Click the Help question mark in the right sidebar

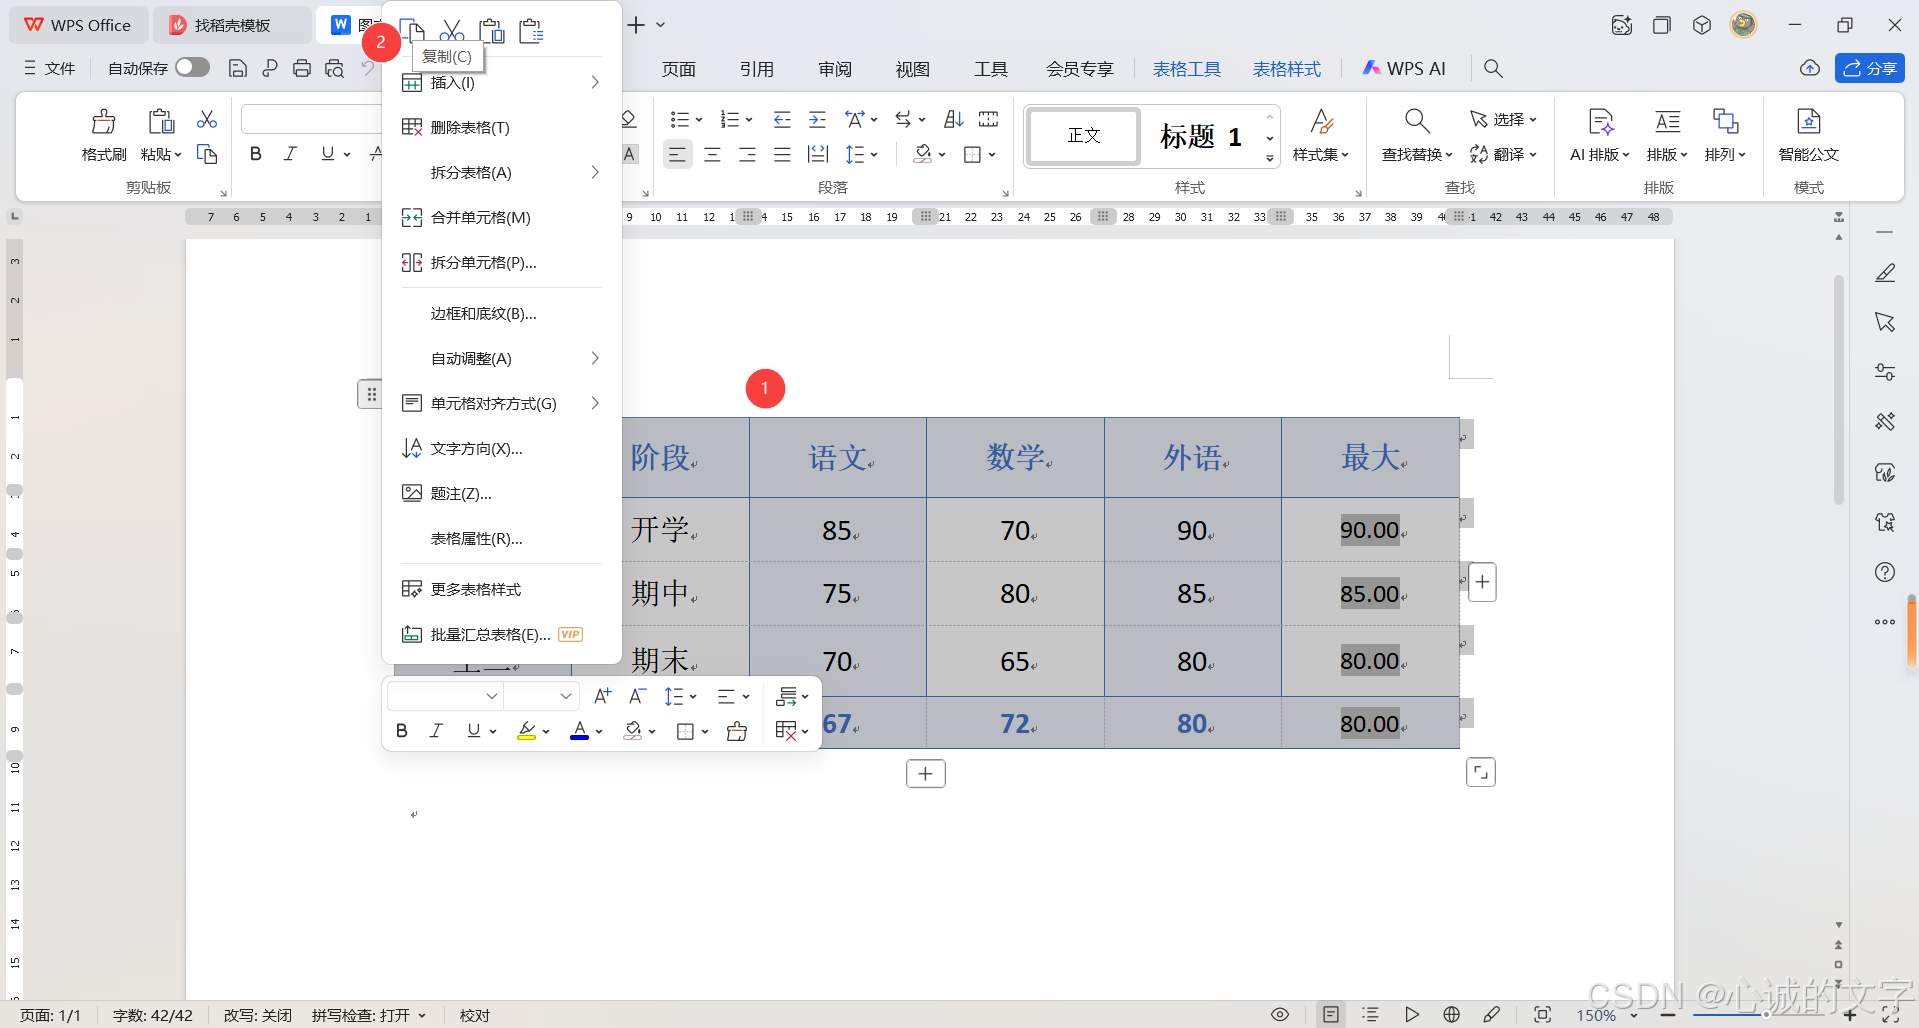coord(1885,572)
